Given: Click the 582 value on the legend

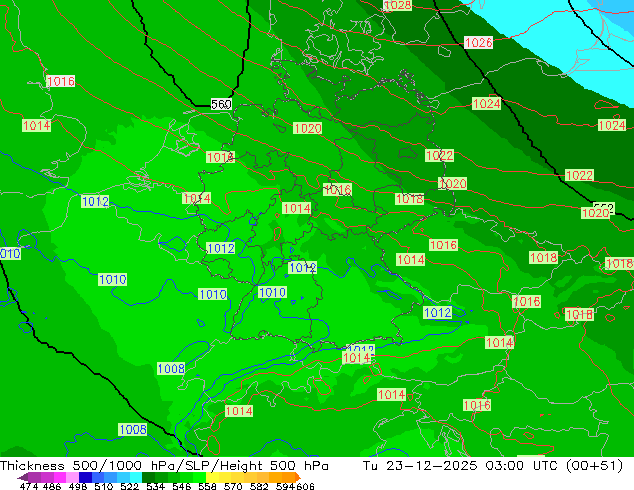Looking at the screenshot, I should pos(259,486).
